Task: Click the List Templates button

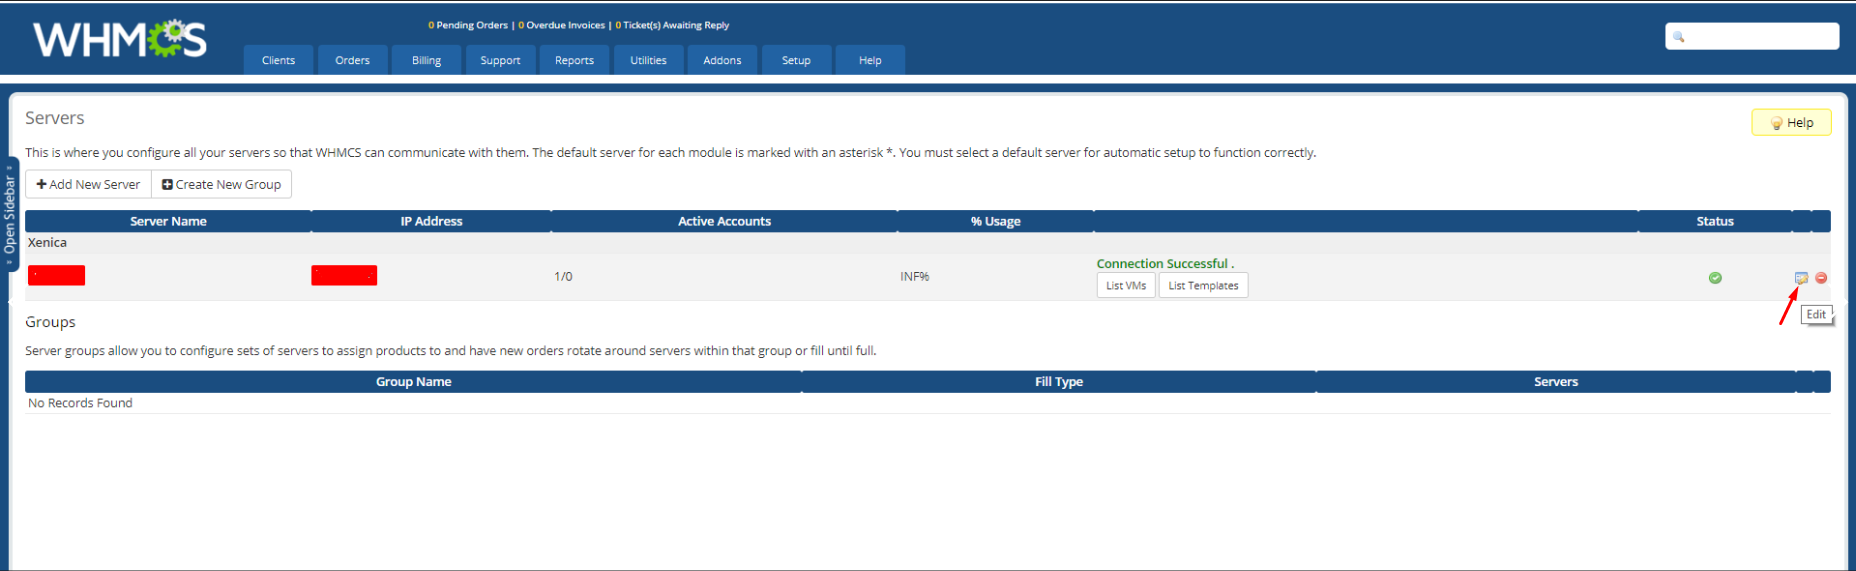Action: [1203, 286]
